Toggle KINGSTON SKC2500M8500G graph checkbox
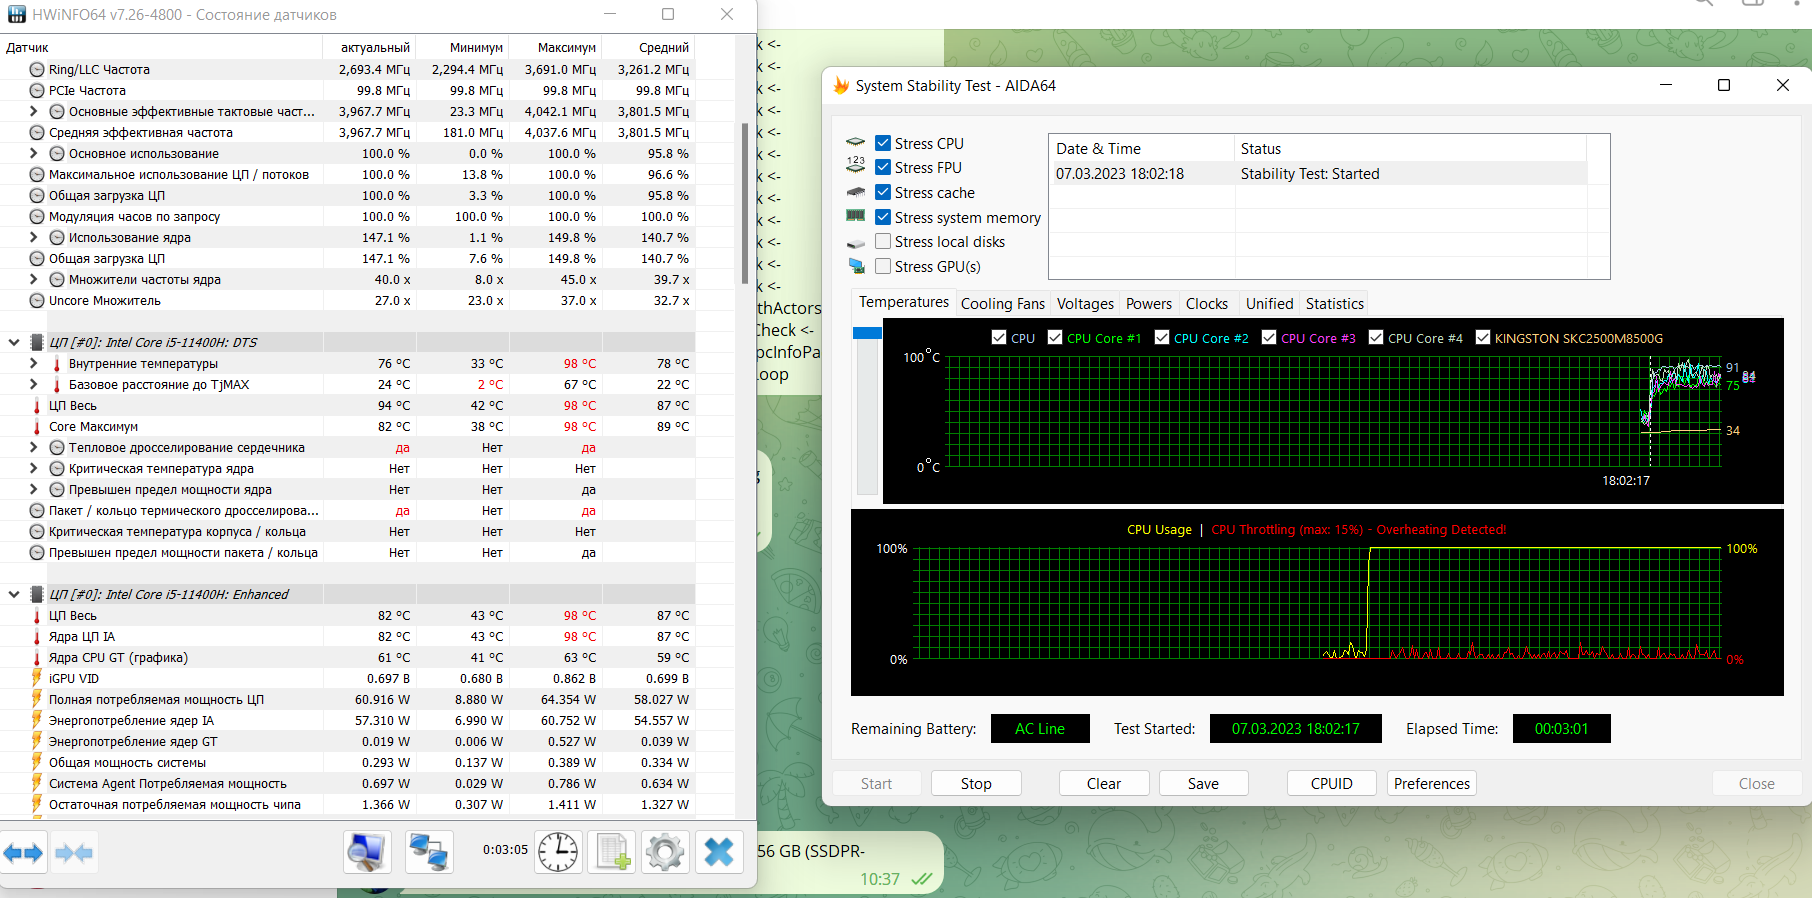This screenshot has width=1812, height=898. (1483, 337)
